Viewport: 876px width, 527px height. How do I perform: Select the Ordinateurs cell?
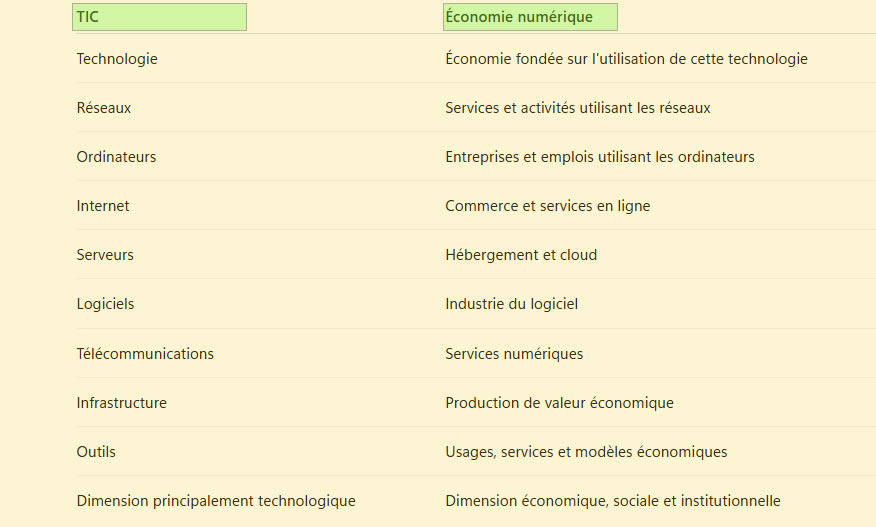pos(116,156)
